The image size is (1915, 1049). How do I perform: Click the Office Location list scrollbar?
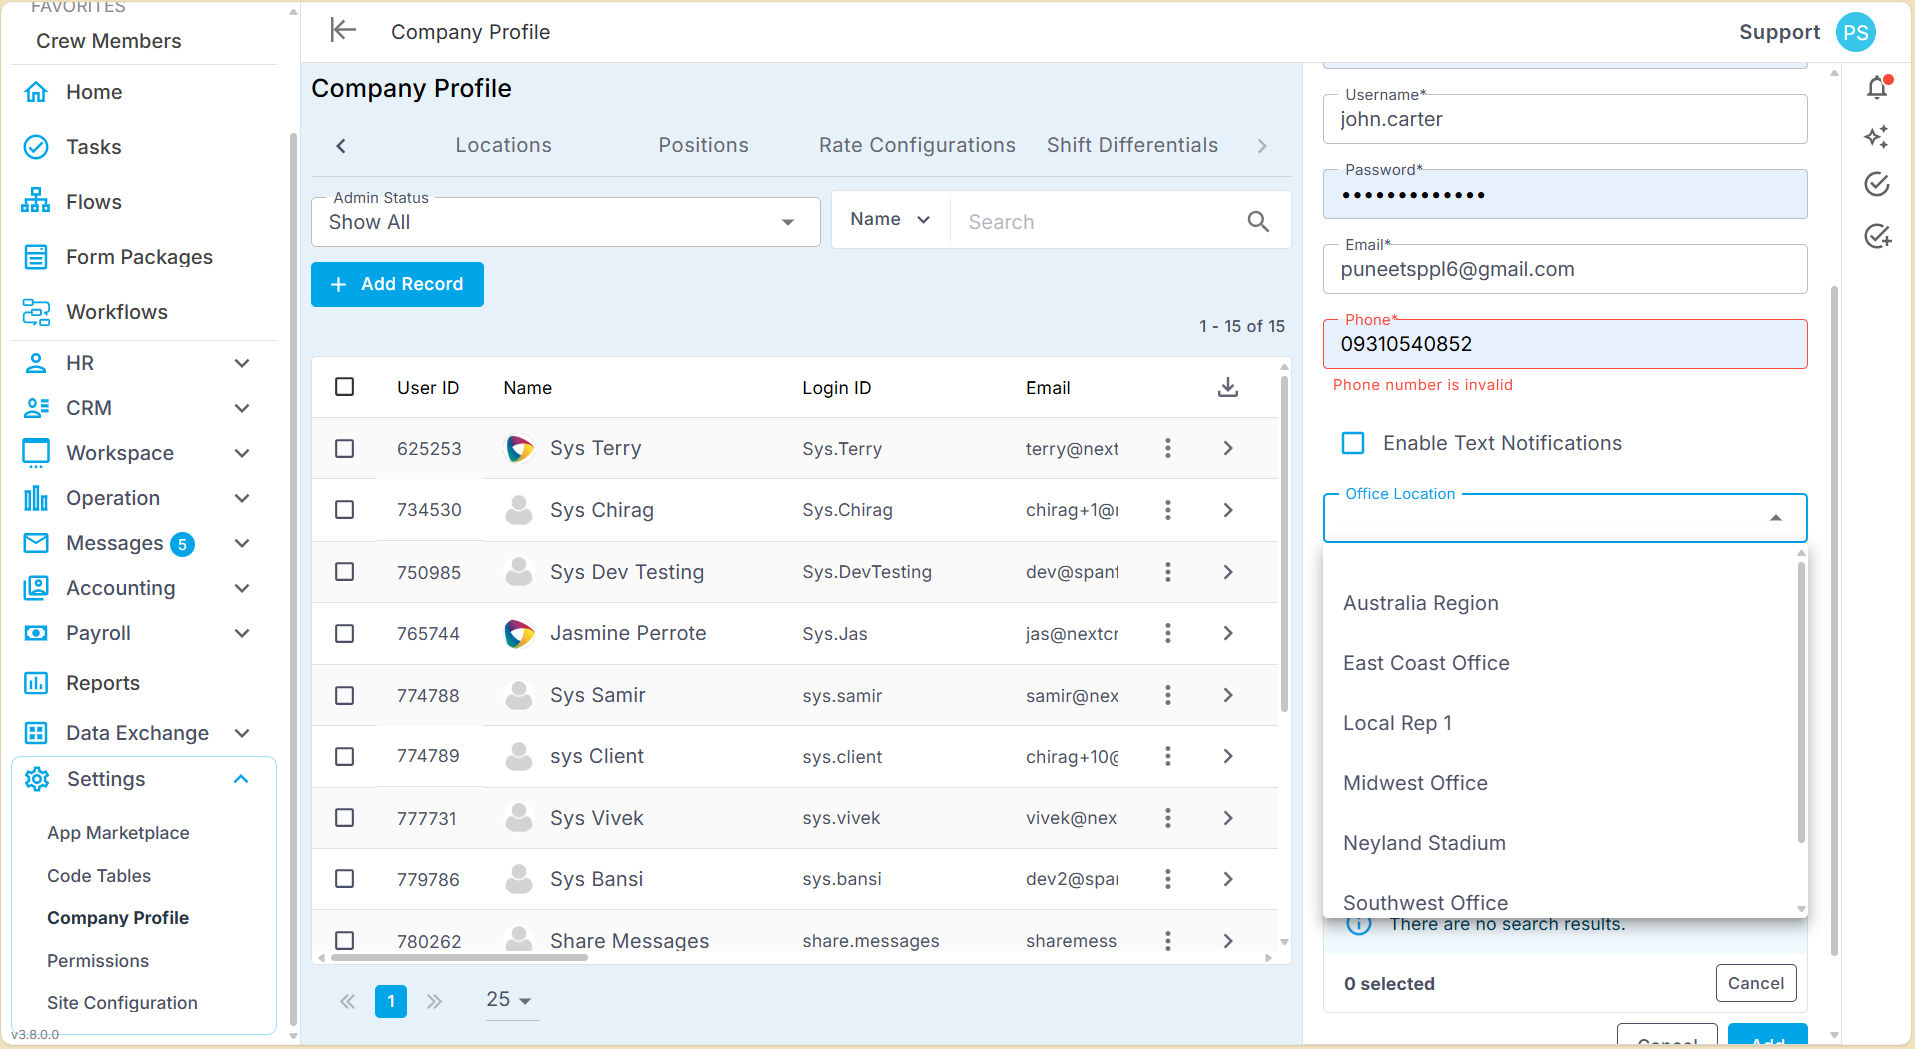tap(1801, 702)
